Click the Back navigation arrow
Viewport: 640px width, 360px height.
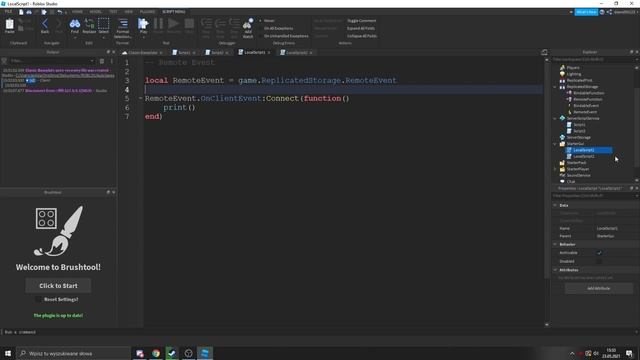coord(45,24)
